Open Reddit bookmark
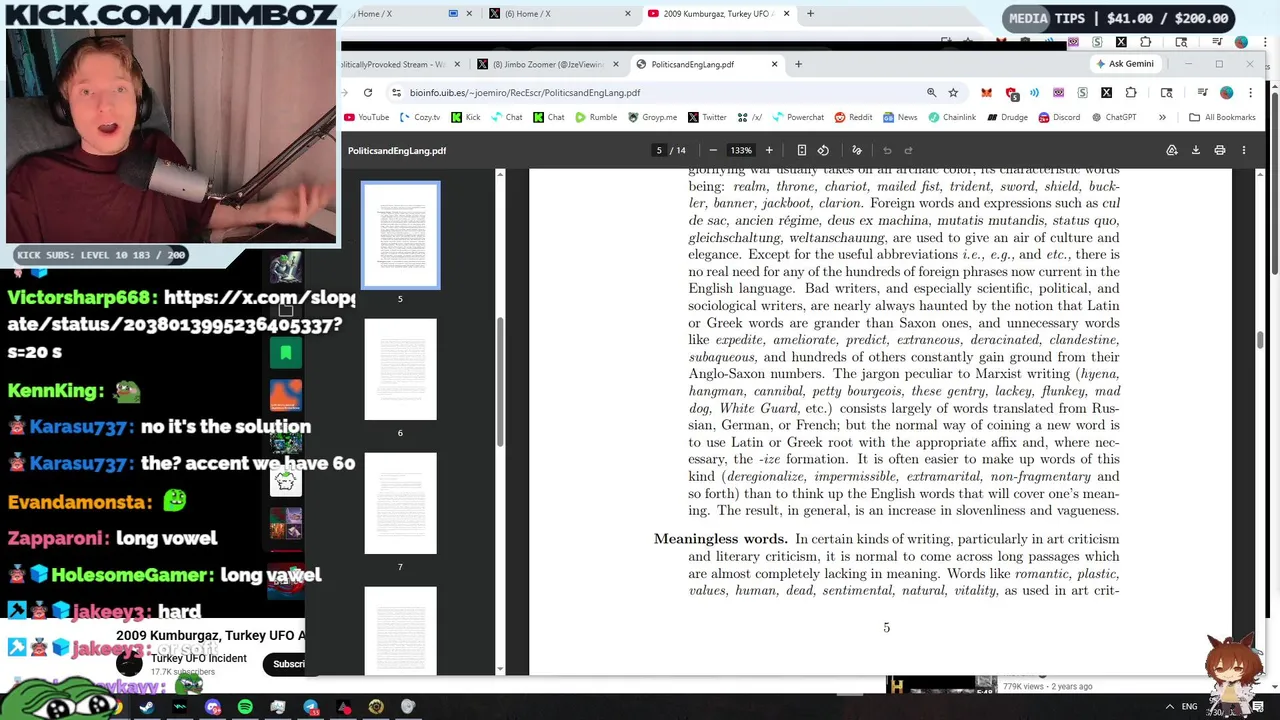This screenshot has width=1280, height=720. pos(853,117)
